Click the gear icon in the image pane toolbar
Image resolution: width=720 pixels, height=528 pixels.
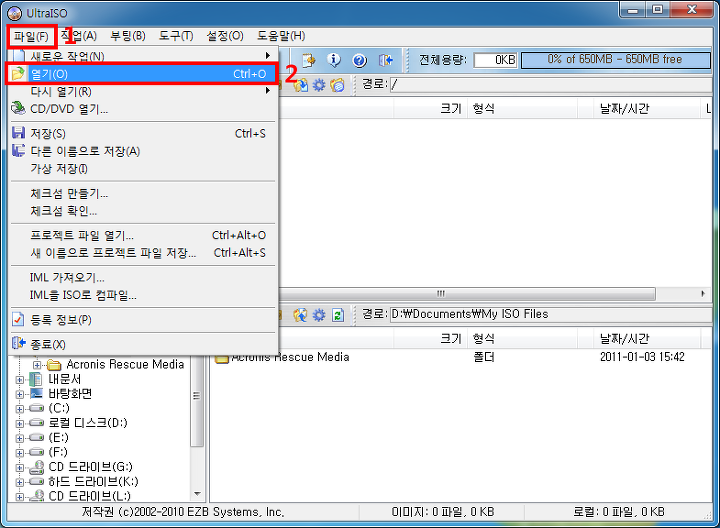[x=319, y=85]
